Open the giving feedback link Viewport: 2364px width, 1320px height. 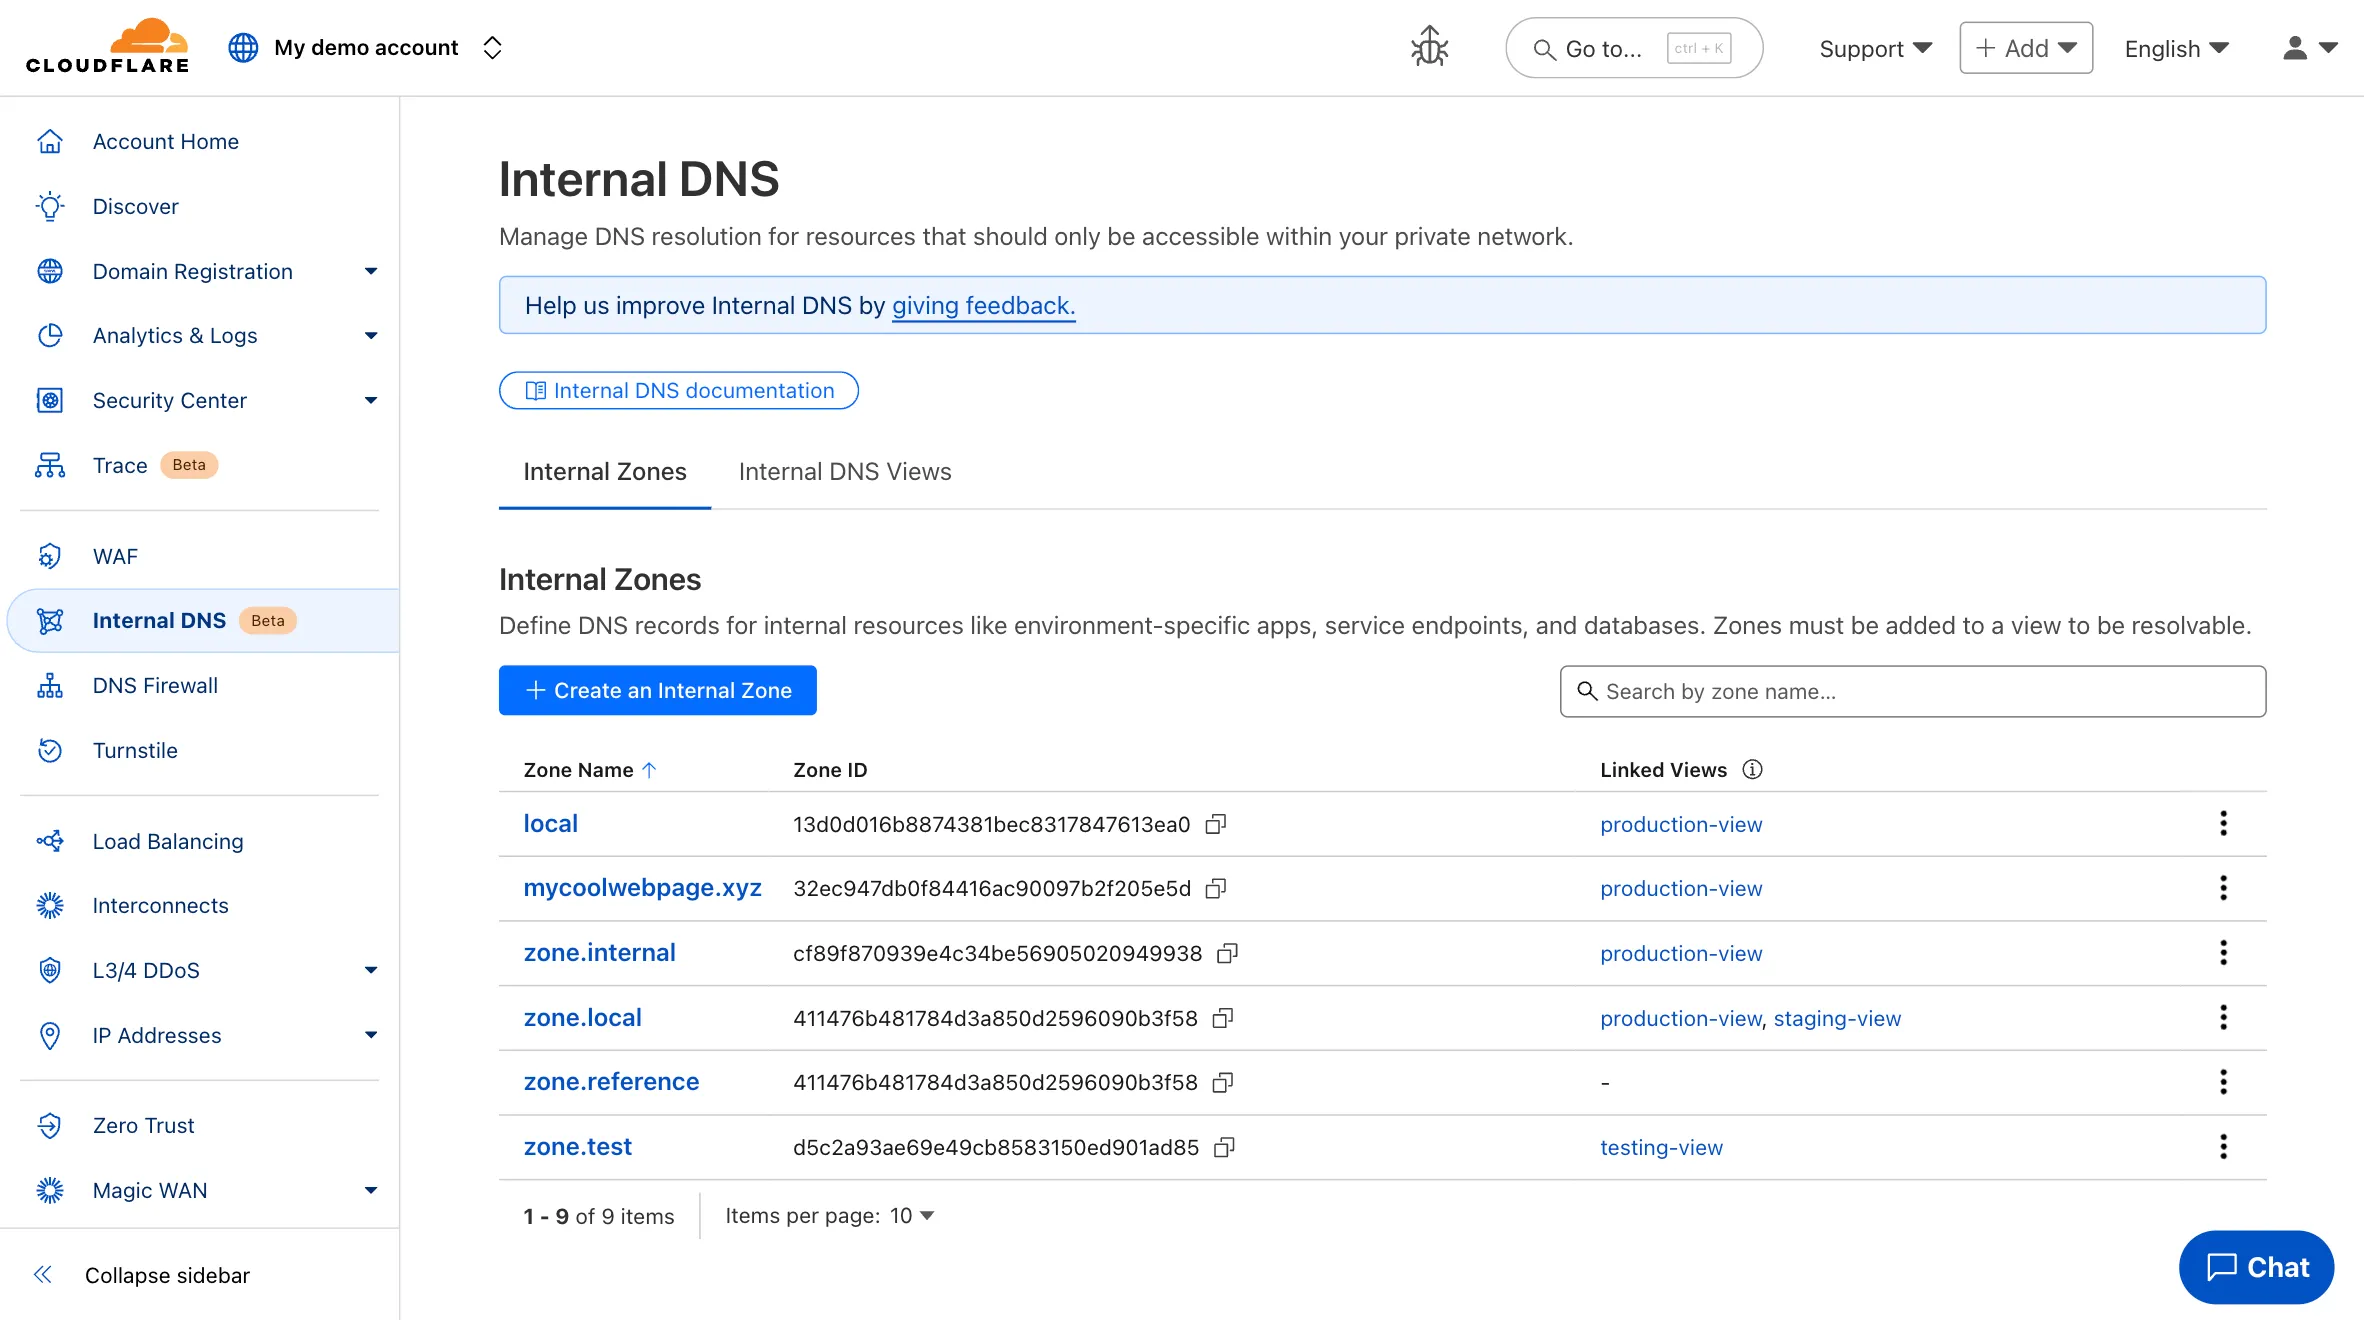click(983, 305)
